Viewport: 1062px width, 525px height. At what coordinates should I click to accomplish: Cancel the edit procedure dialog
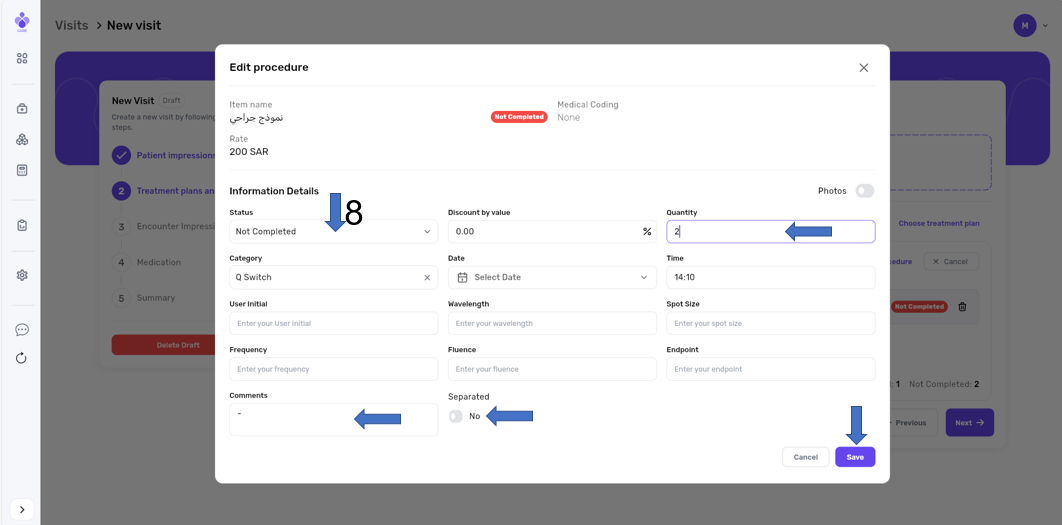805,457
